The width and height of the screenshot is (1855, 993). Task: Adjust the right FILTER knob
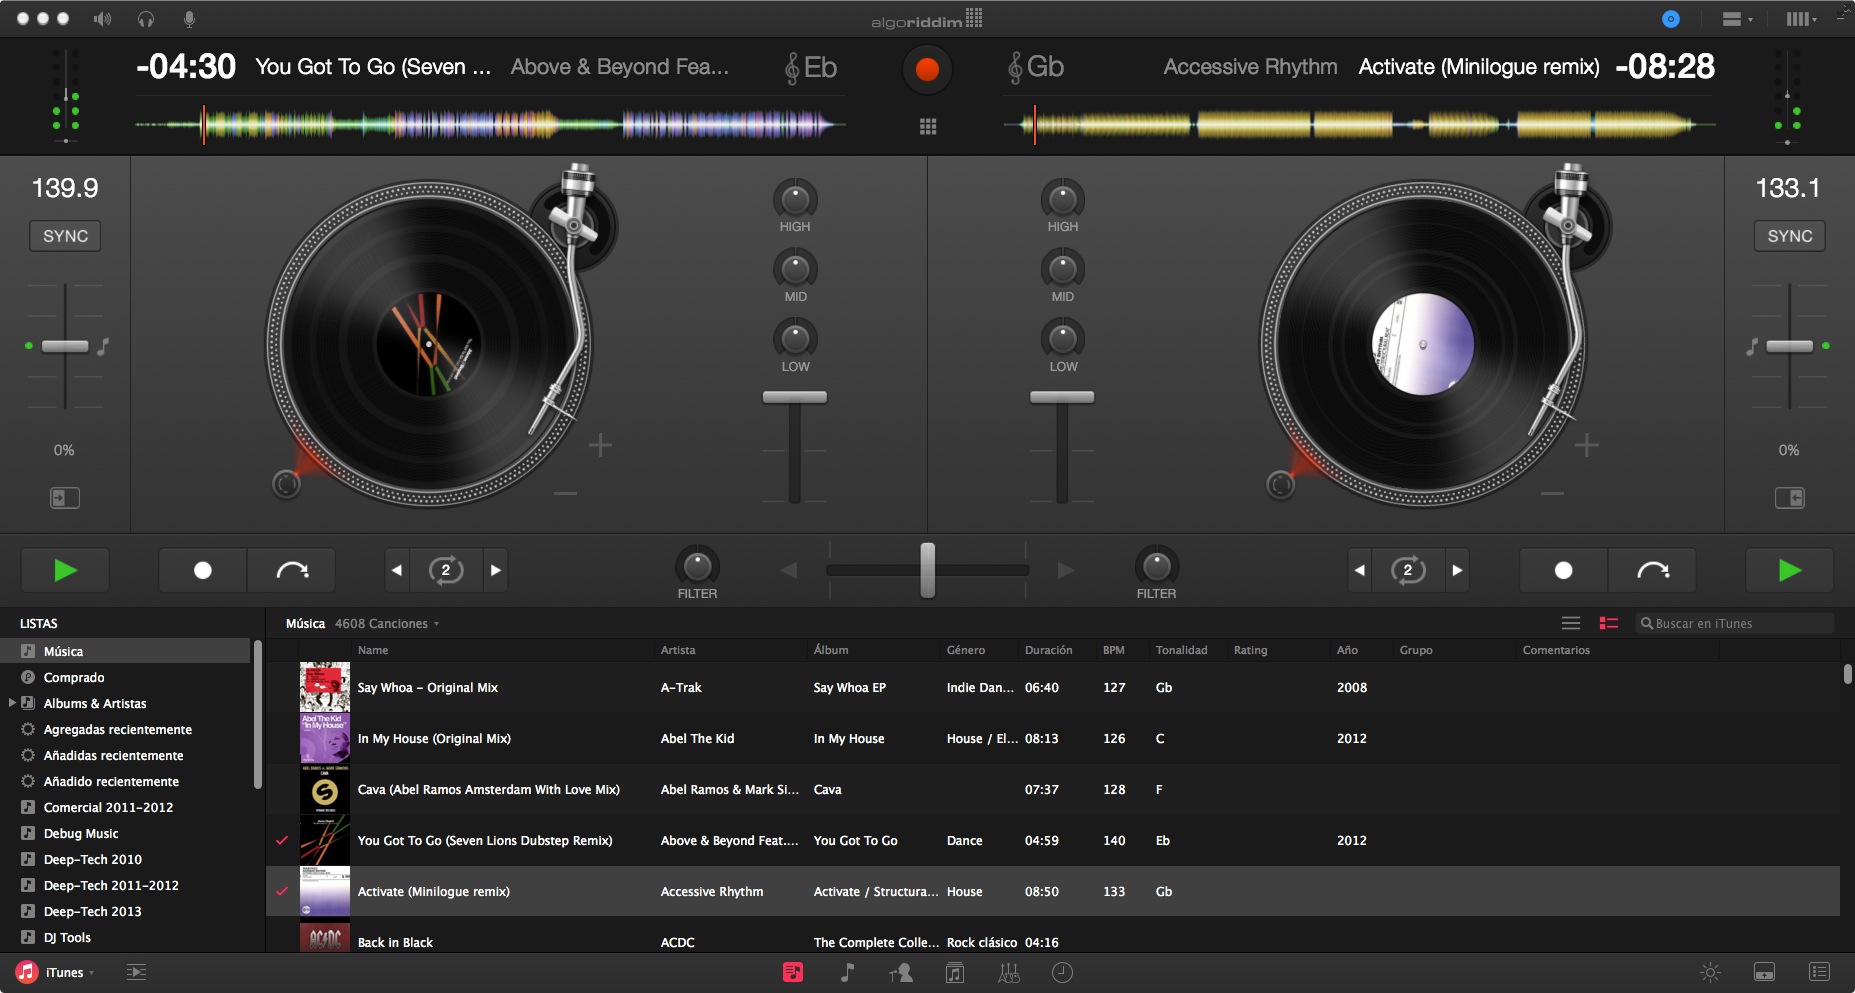click(x=1157, y=566)
